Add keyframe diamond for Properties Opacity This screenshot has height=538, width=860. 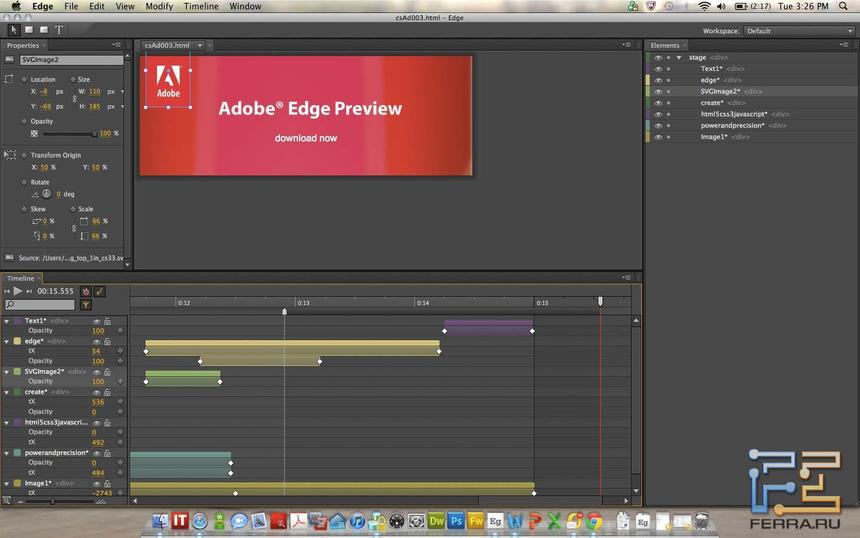pyautogui.click(x=24, y=121)
